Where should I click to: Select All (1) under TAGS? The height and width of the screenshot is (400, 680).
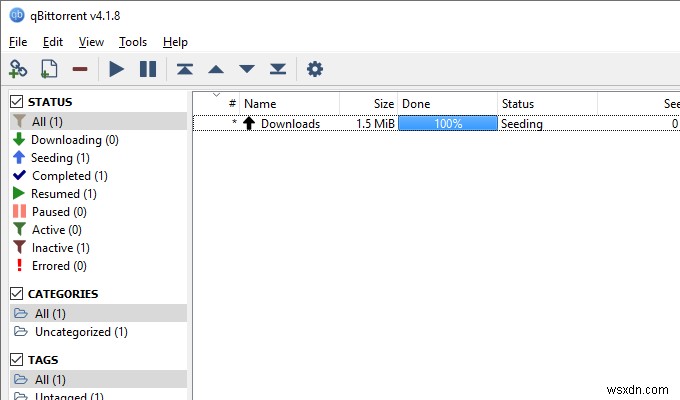98,379
